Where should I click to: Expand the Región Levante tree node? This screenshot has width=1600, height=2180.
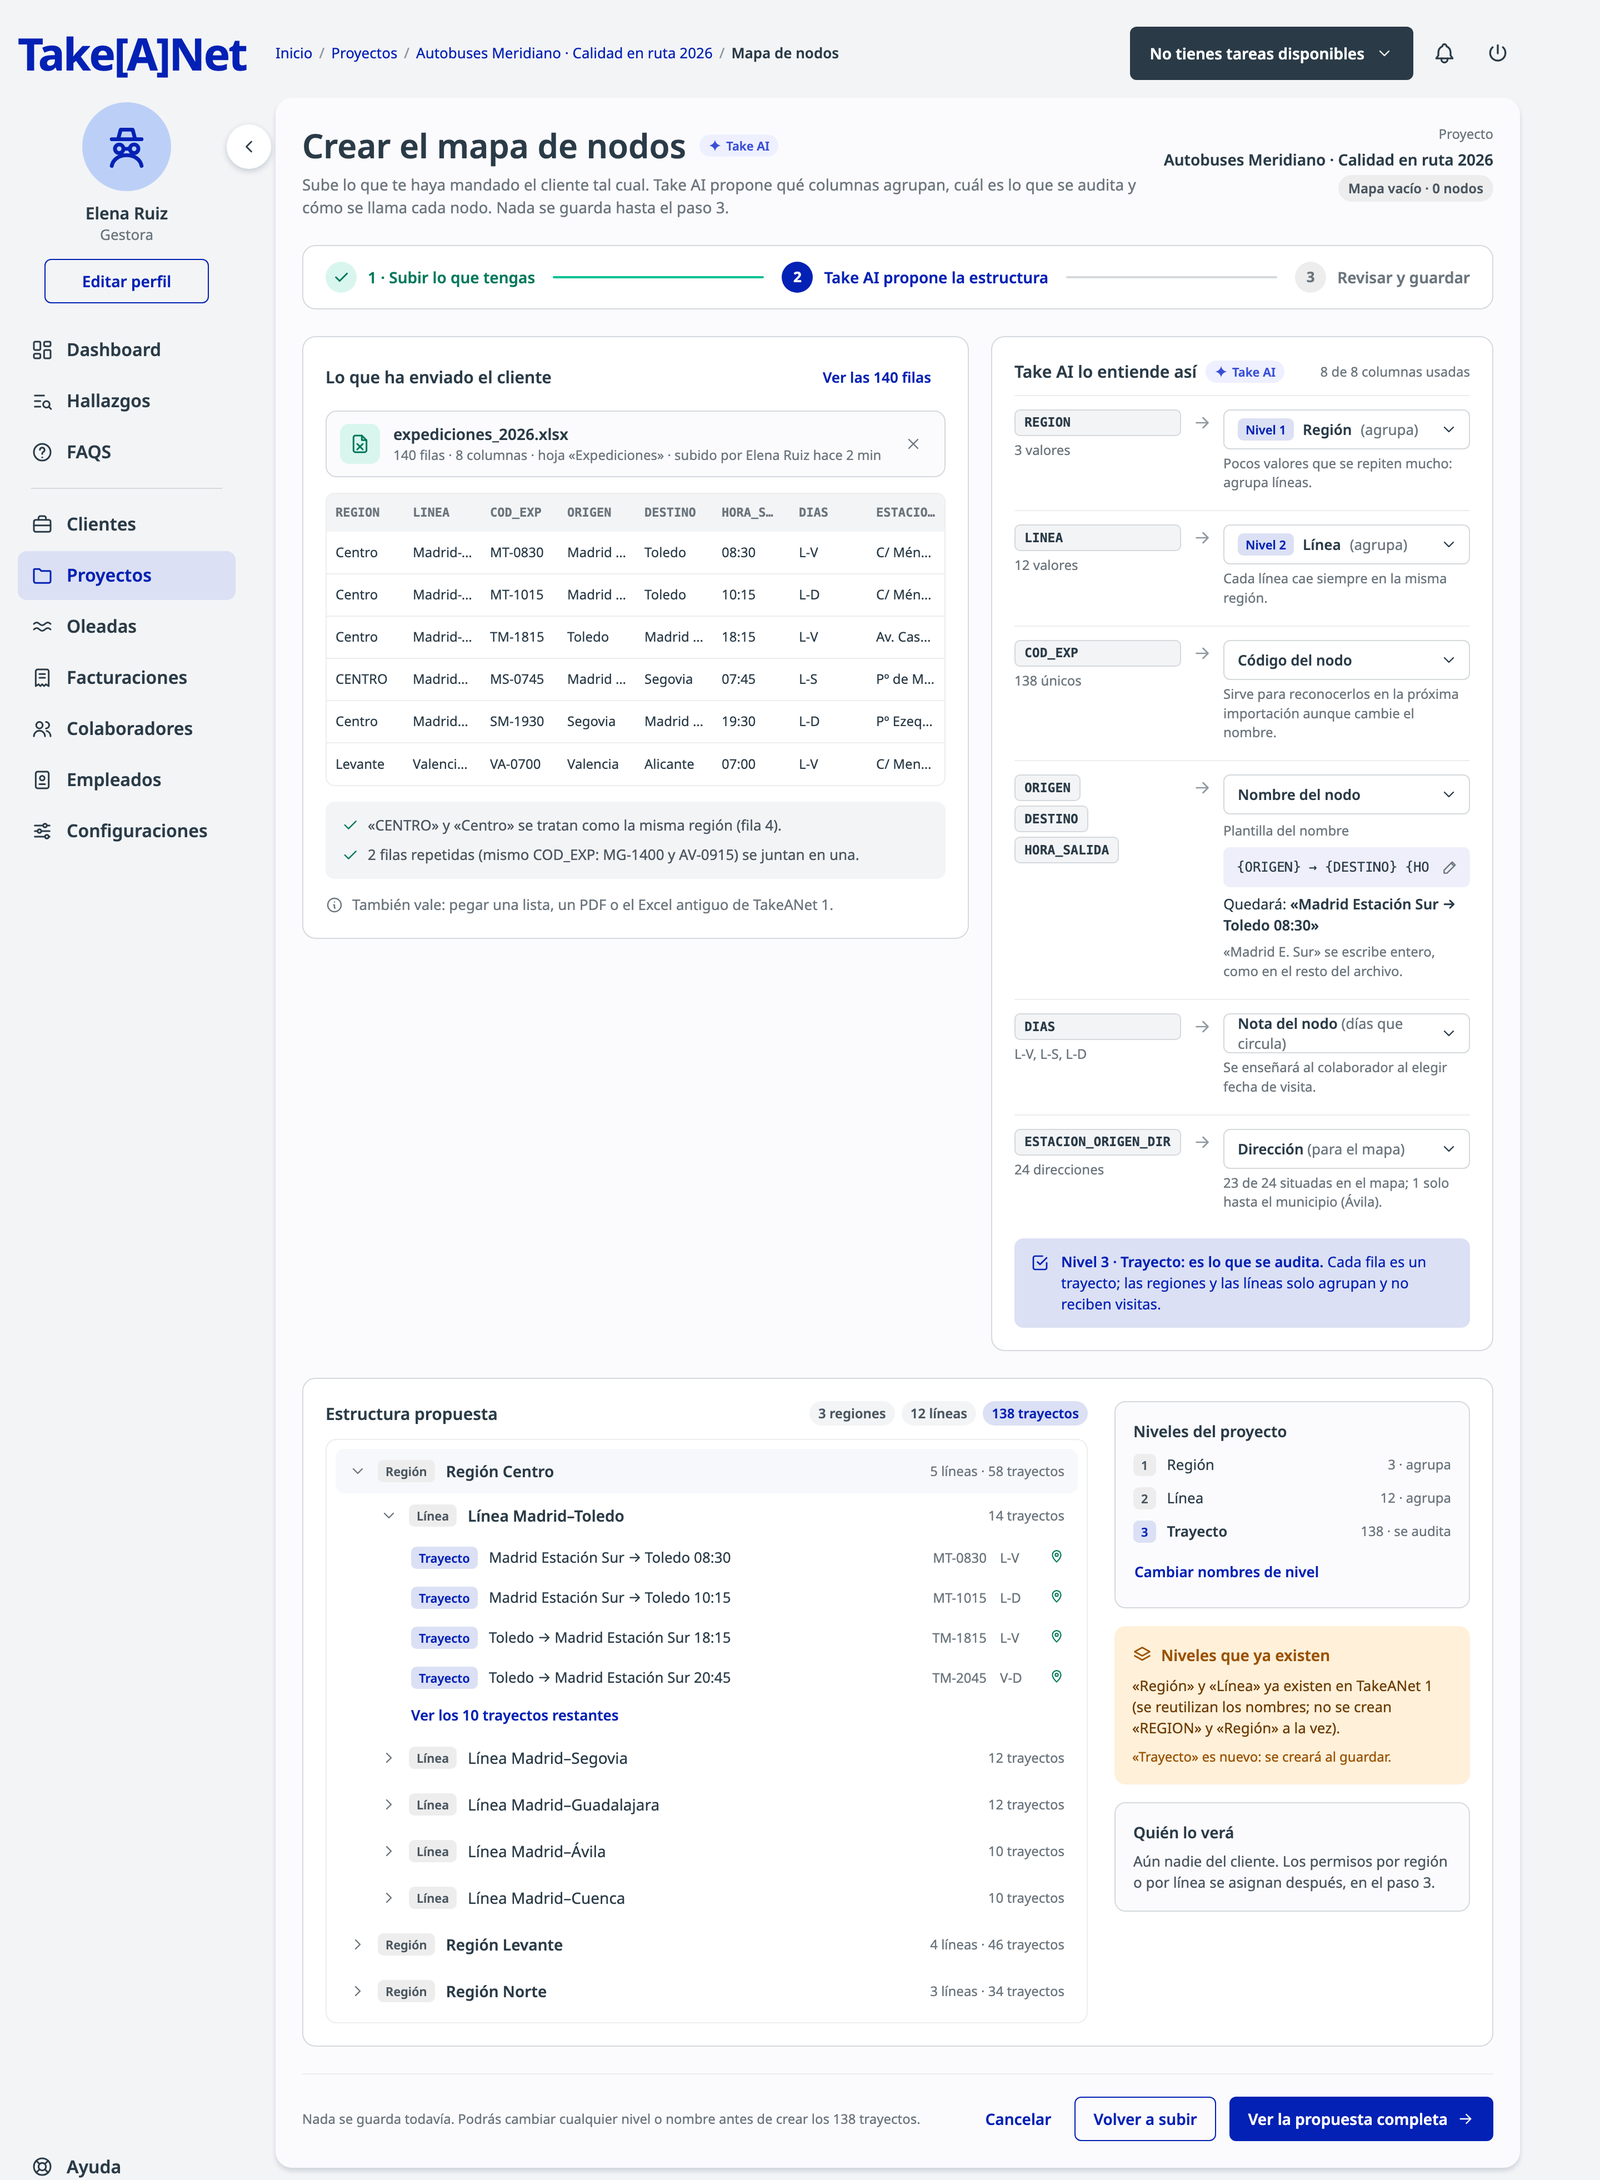tap(357, 1945)
